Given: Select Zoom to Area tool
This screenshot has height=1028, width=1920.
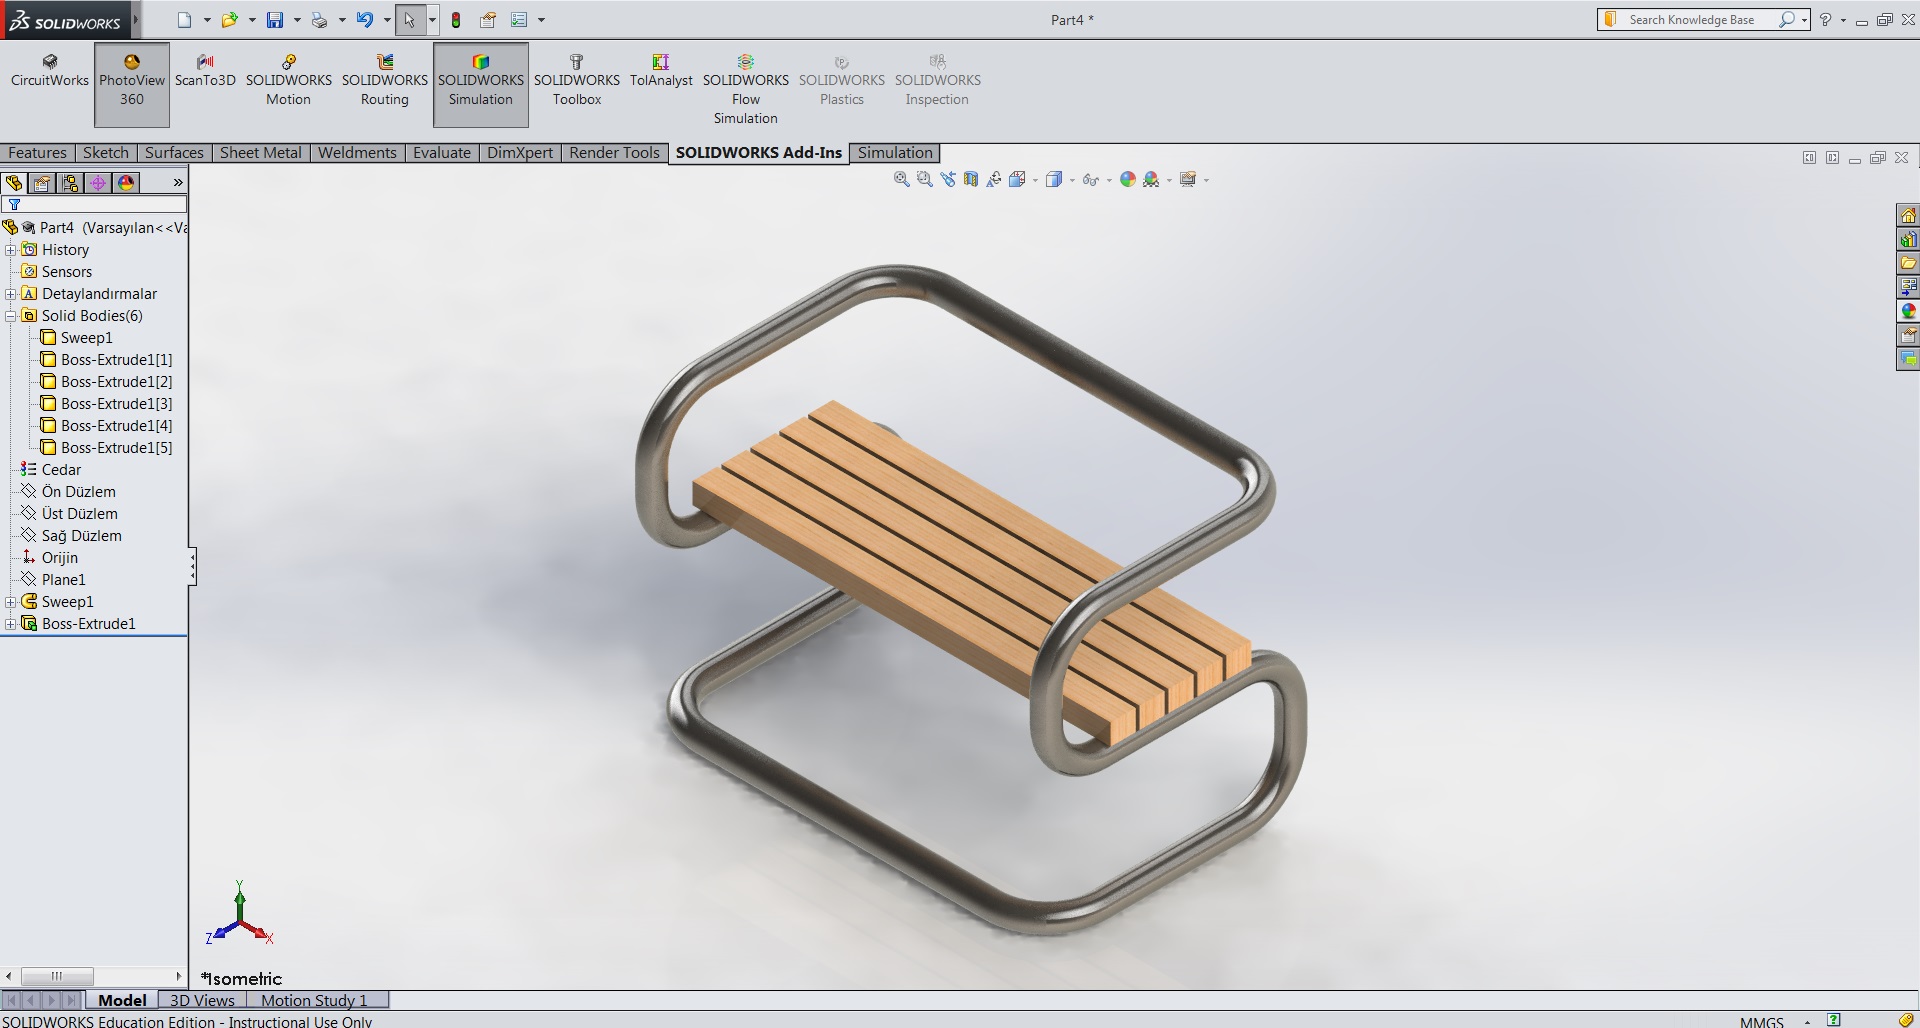Looking at the screenshot, I should click(x=925, y=180).
